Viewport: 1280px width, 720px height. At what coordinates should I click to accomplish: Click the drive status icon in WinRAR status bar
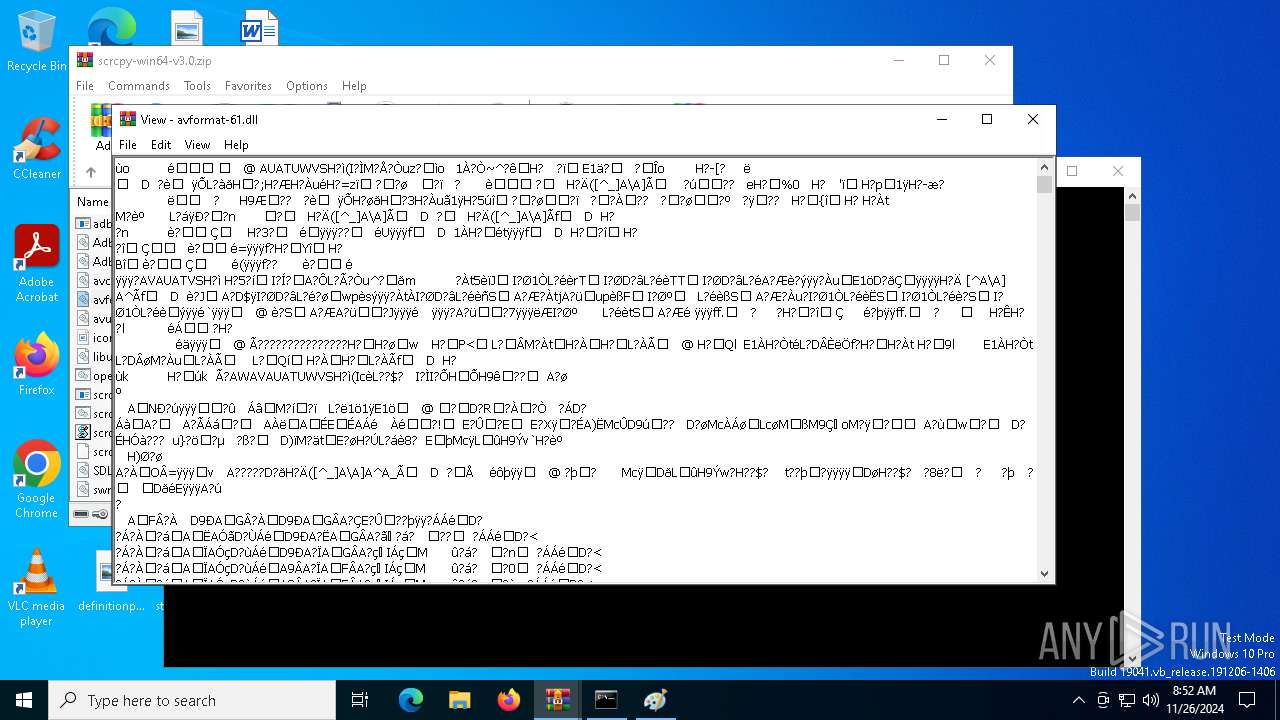(82, 514)
